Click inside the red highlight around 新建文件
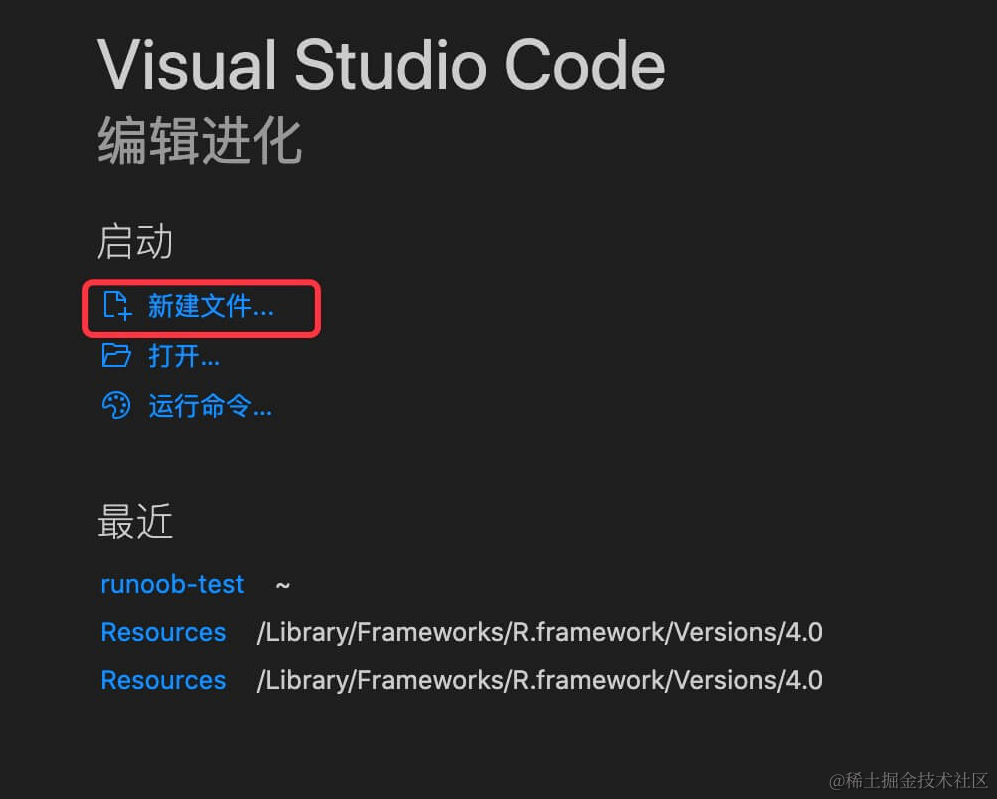 200,308
